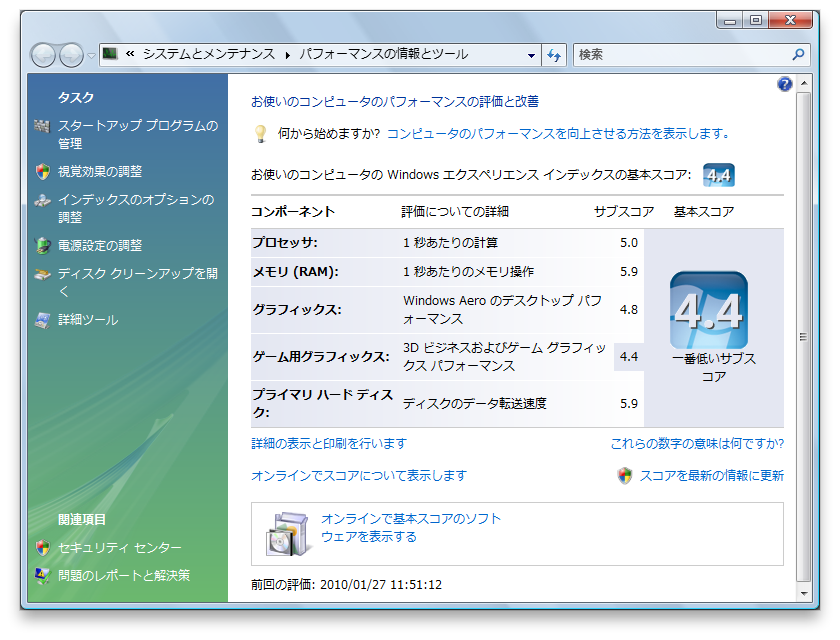Click the プロセッサ: row label

285,243
